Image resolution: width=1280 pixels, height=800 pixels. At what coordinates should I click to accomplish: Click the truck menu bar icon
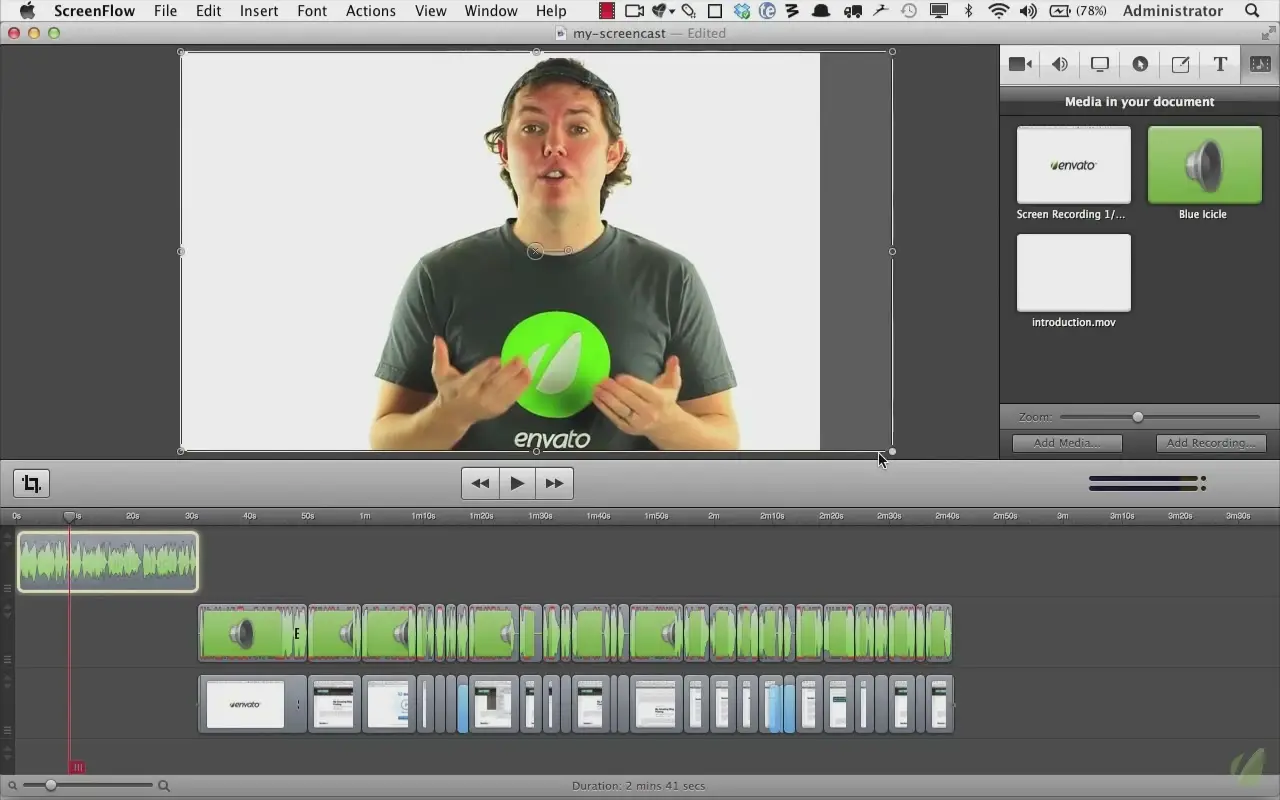coord(853,11)
